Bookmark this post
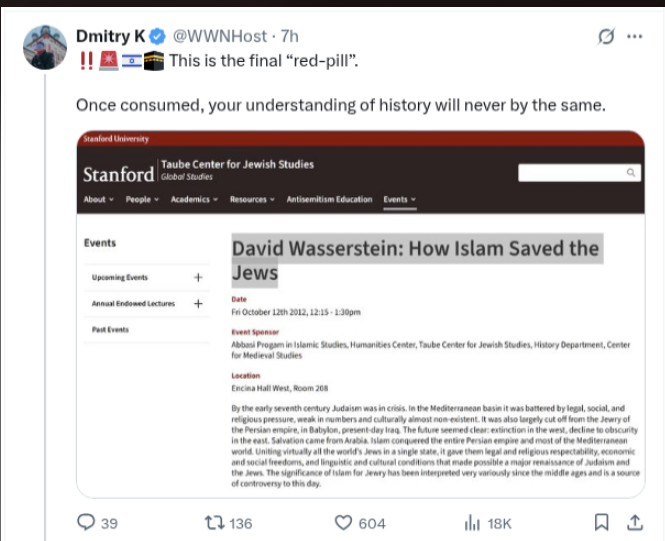This screenshot has height=541, width=665. click(601, 522)
